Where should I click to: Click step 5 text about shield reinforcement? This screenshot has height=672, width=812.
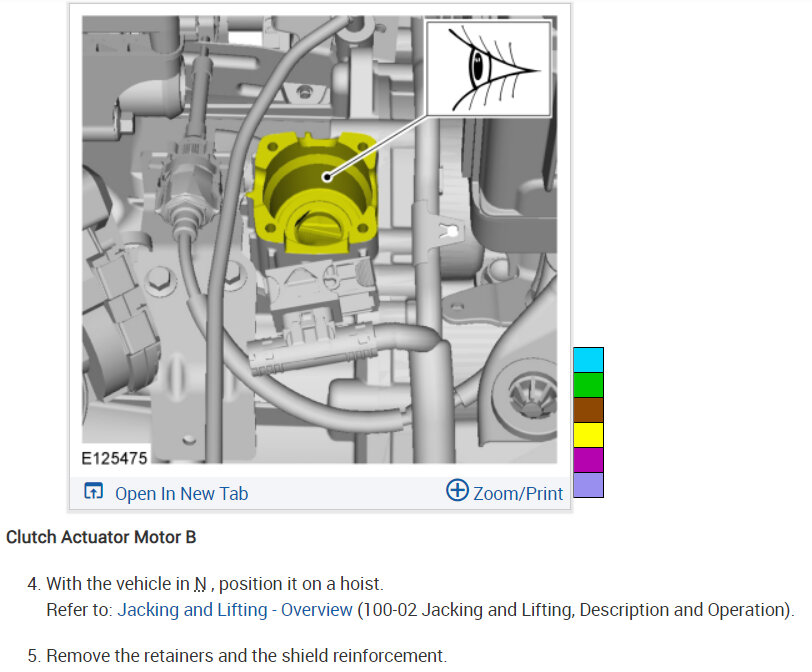[x=246, y=655]
